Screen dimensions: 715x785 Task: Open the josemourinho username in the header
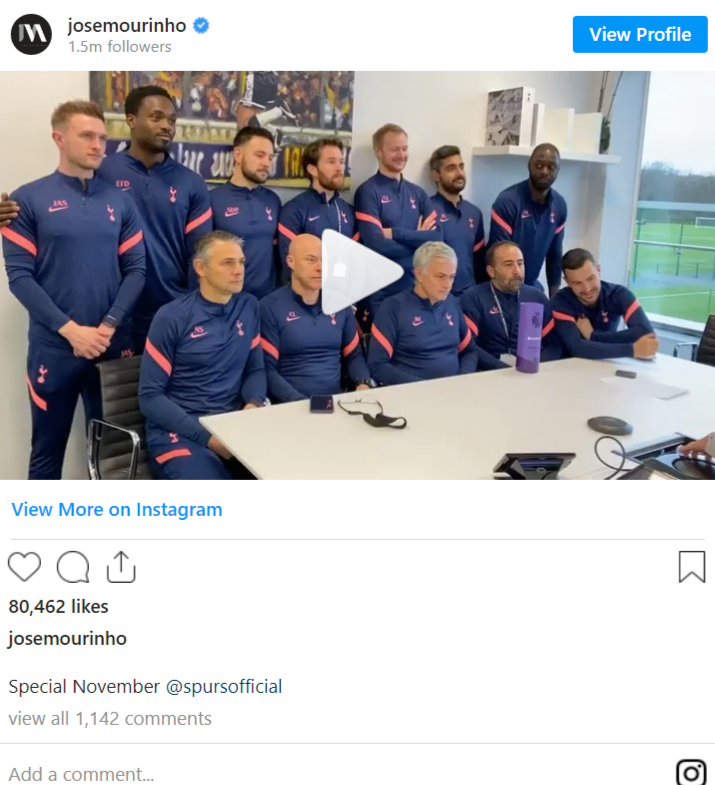(127, 25)
